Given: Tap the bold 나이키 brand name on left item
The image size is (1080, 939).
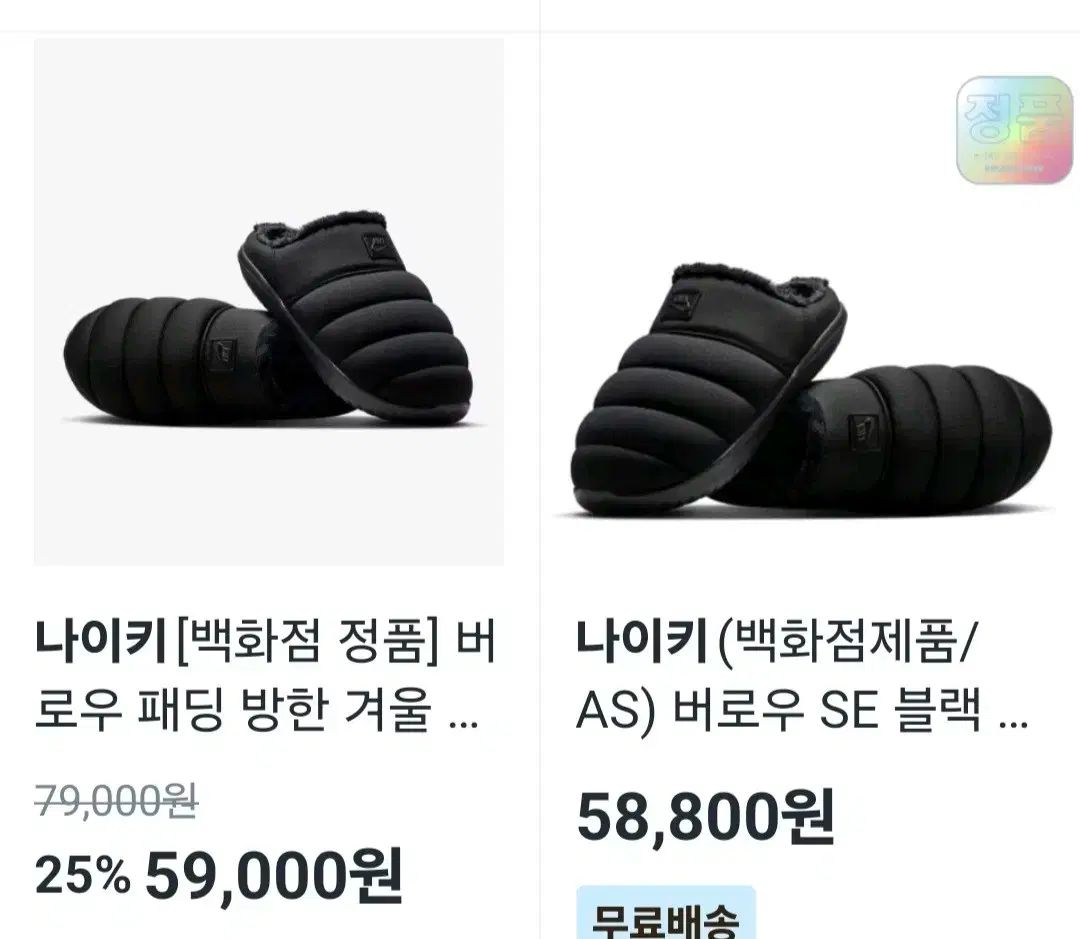Looking at the screenshot, I should (x=101, y=641).
